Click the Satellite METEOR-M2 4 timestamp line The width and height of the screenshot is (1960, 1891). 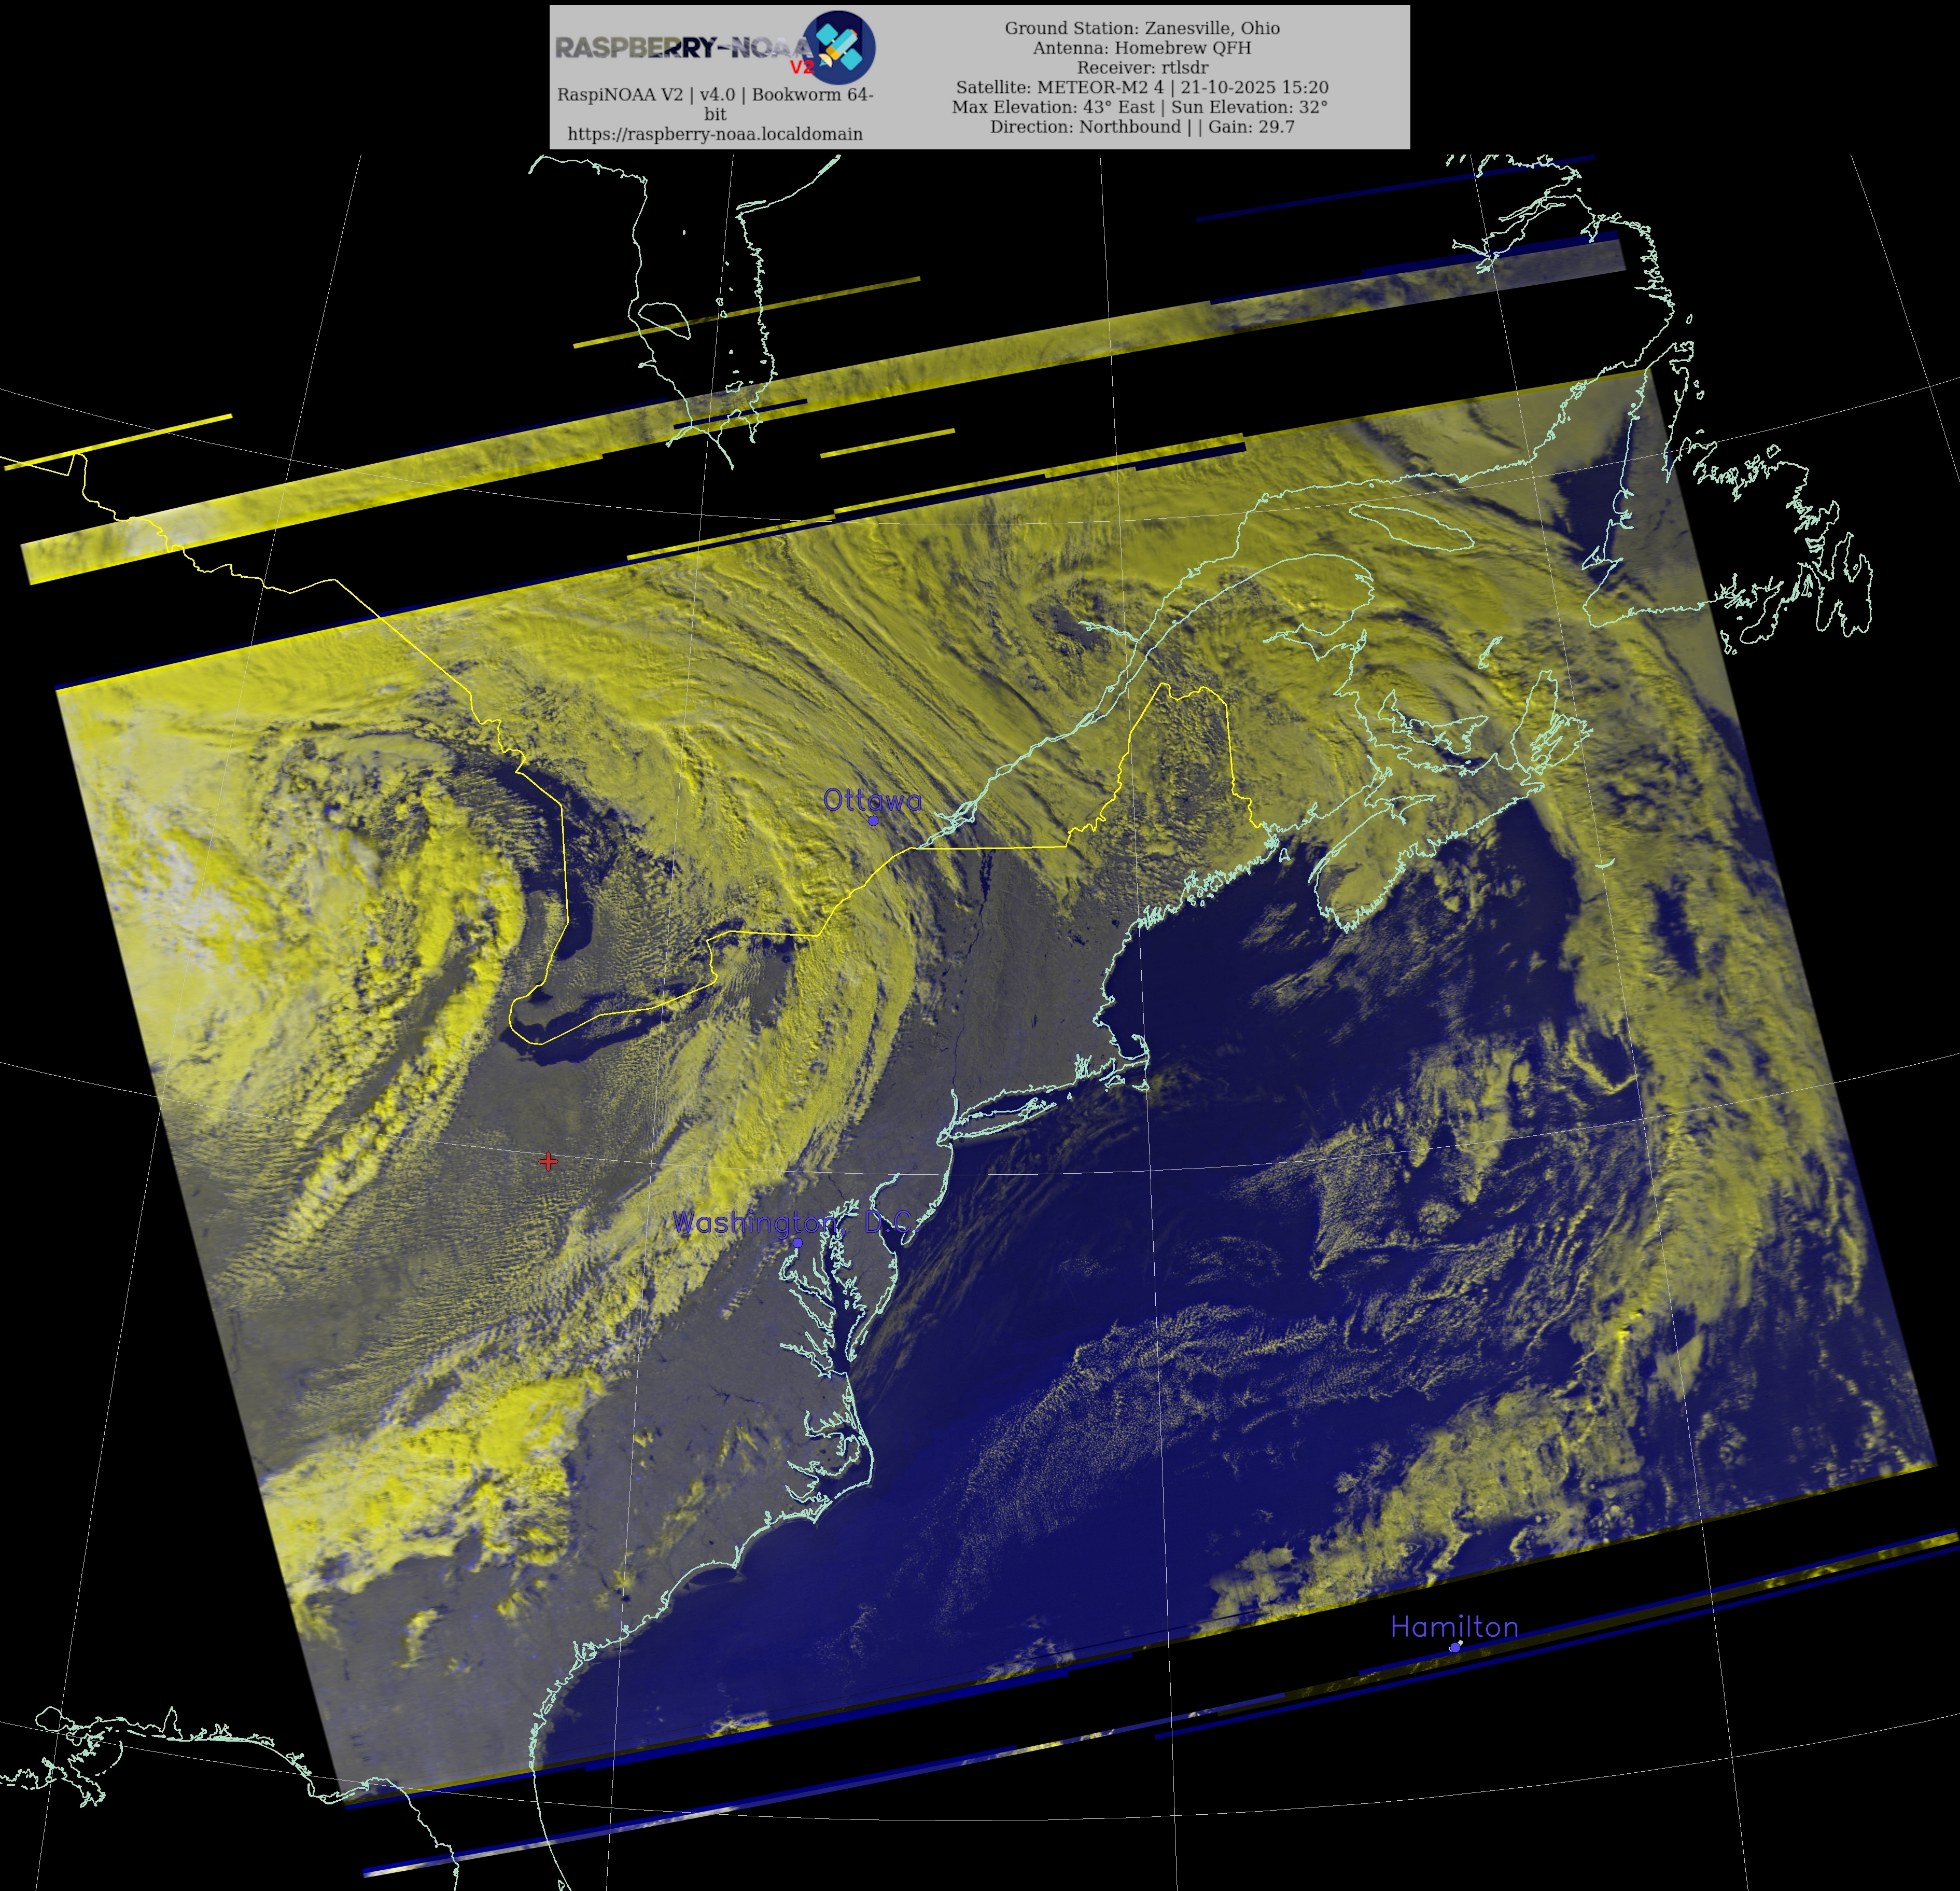point(1142,87)
